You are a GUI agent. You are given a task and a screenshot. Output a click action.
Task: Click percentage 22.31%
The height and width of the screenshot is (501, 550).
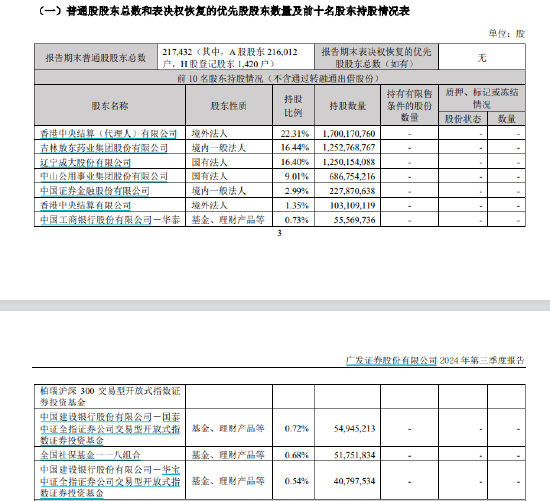click(x=295, y=134)
